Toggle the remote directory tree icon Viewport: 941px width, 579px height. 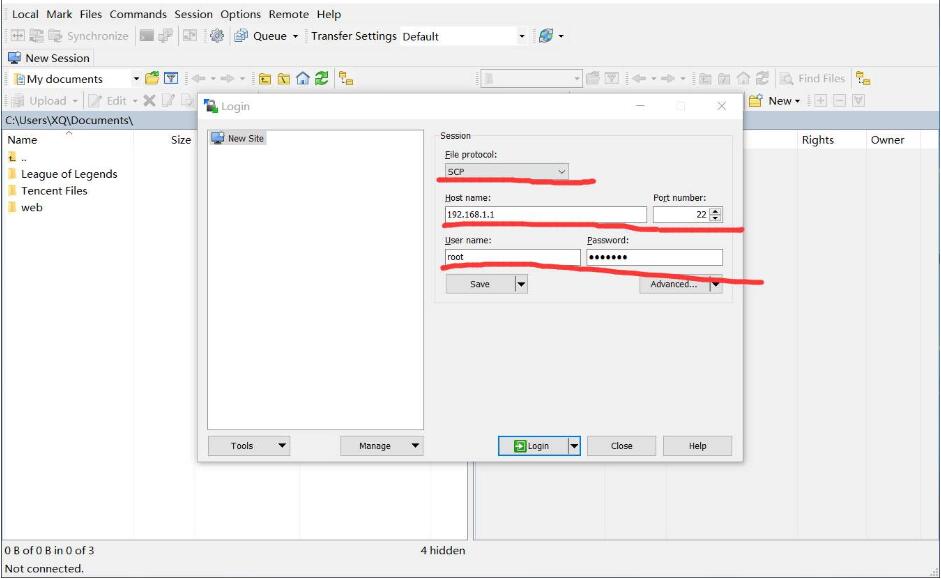(x=863, y=79)
